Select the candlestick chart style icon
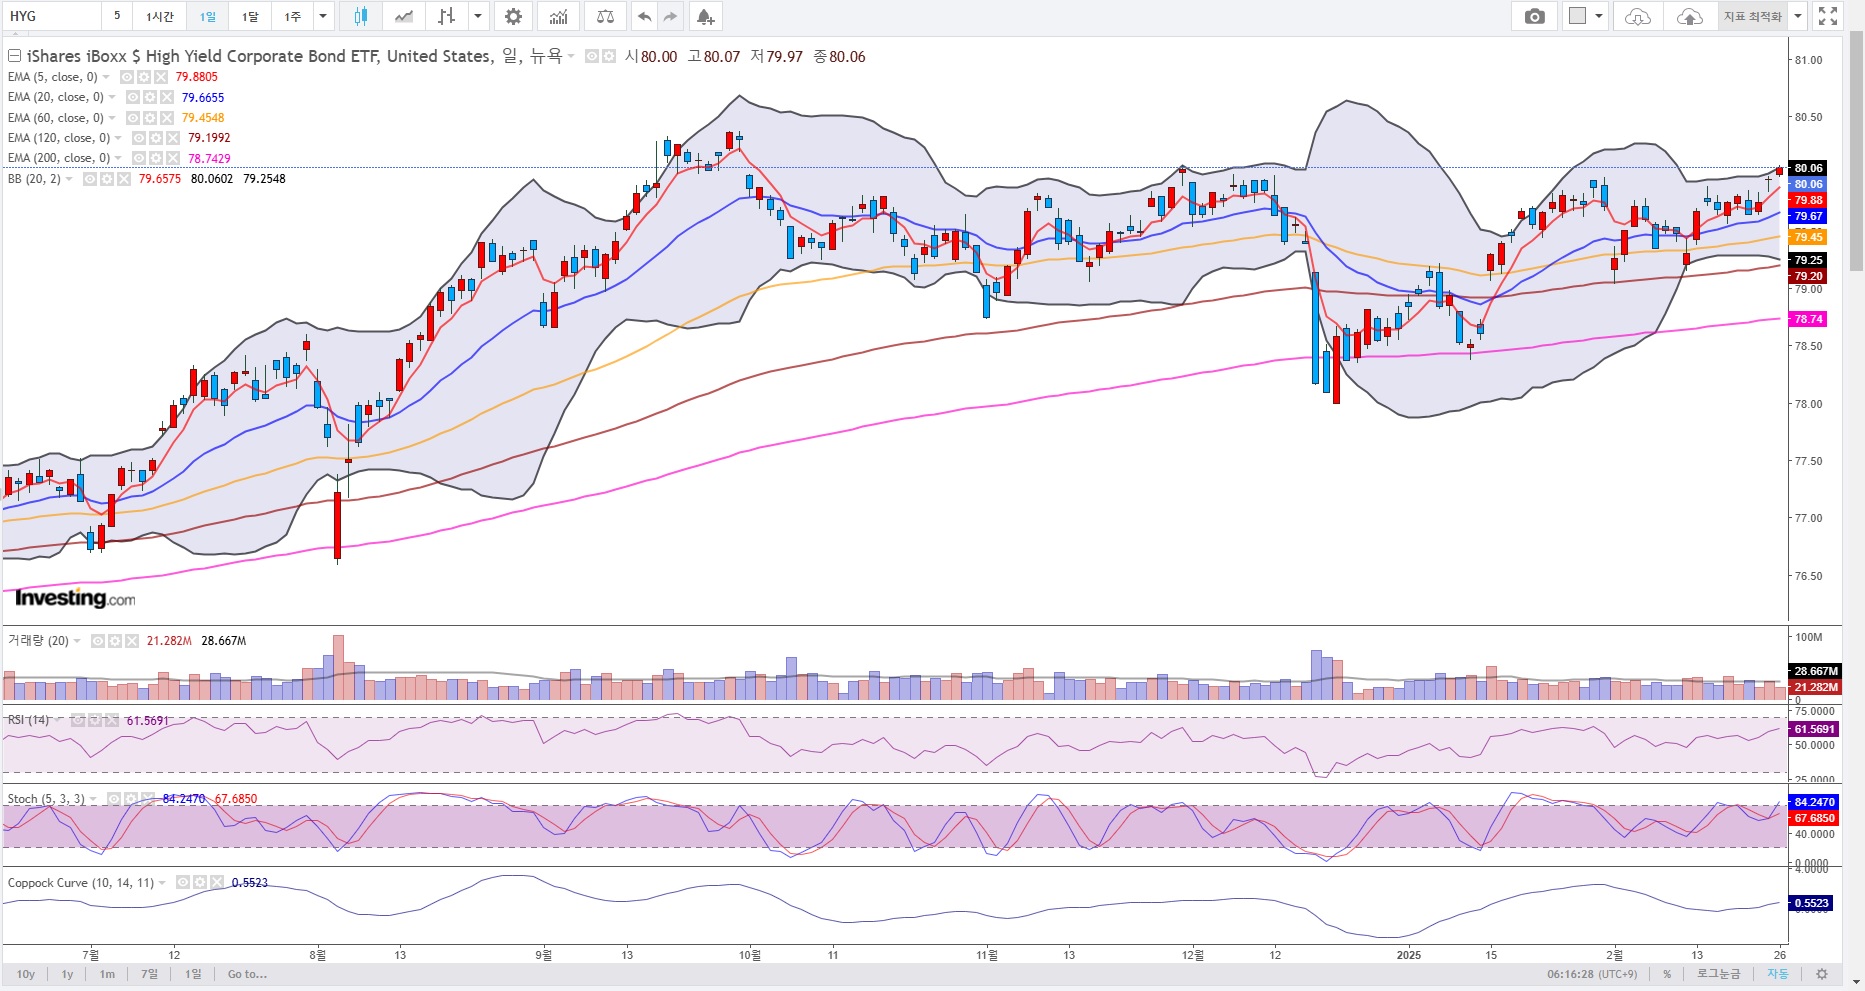The image size is (1865, 991). point(361,16)
